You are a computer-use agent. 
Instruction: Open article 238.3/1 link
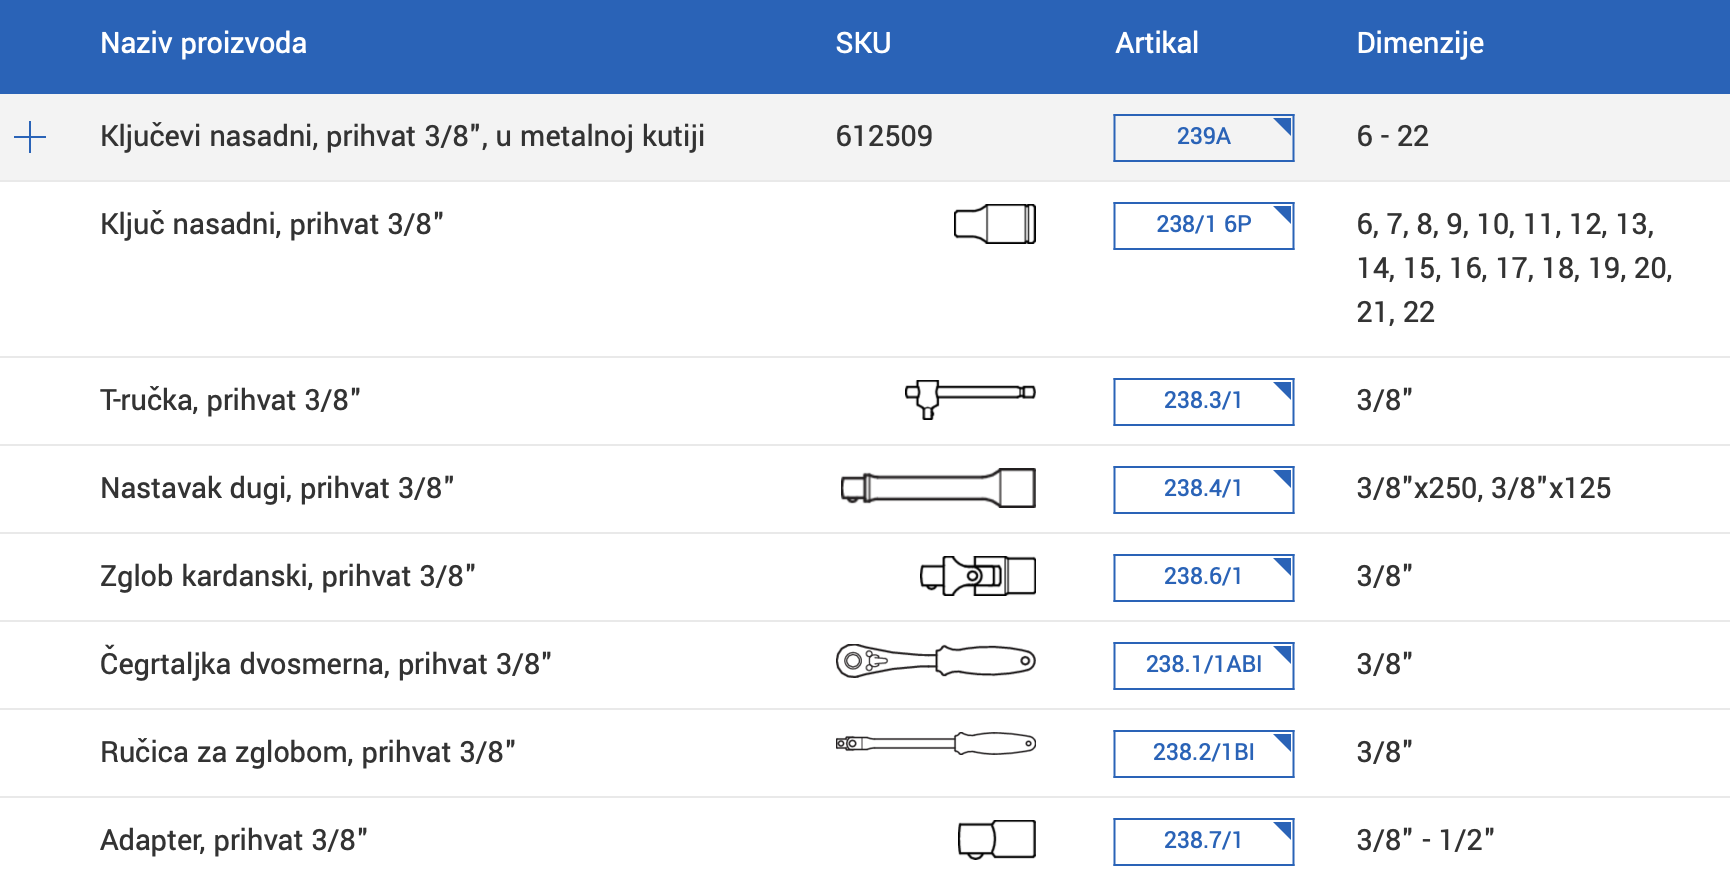(x=1203, y=401)
